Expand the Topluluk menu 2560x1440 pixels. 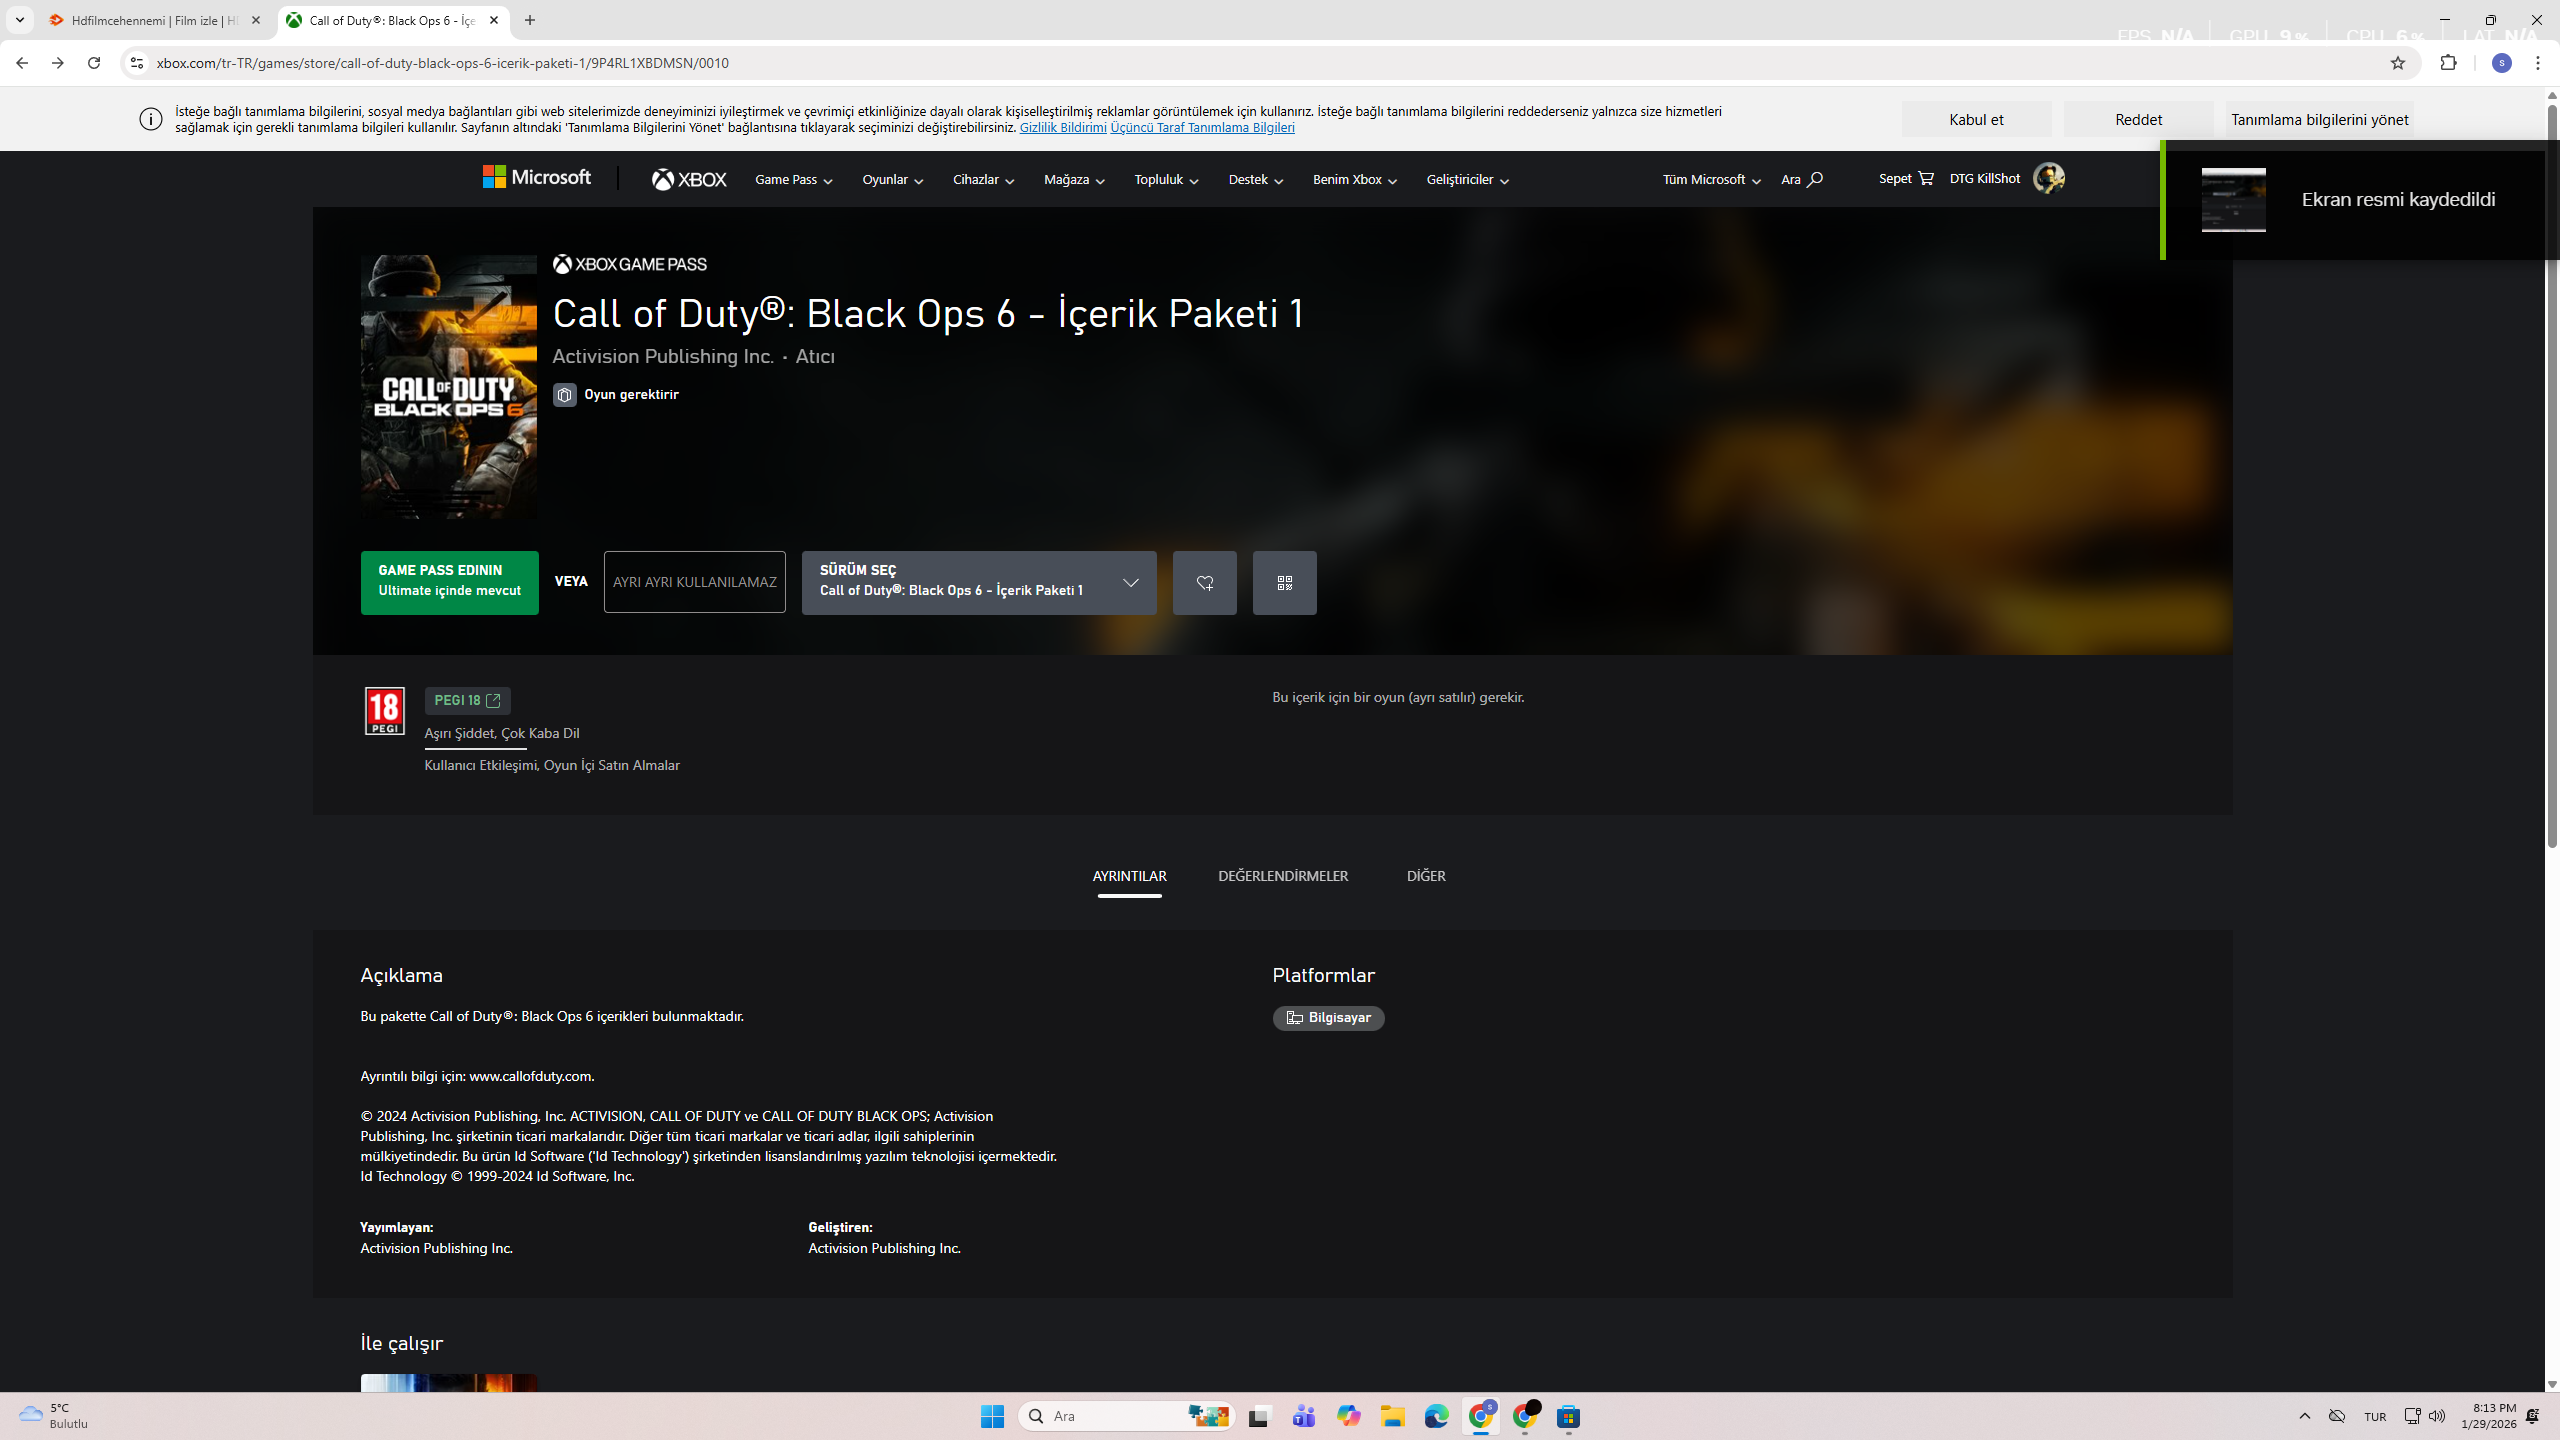1166,180
